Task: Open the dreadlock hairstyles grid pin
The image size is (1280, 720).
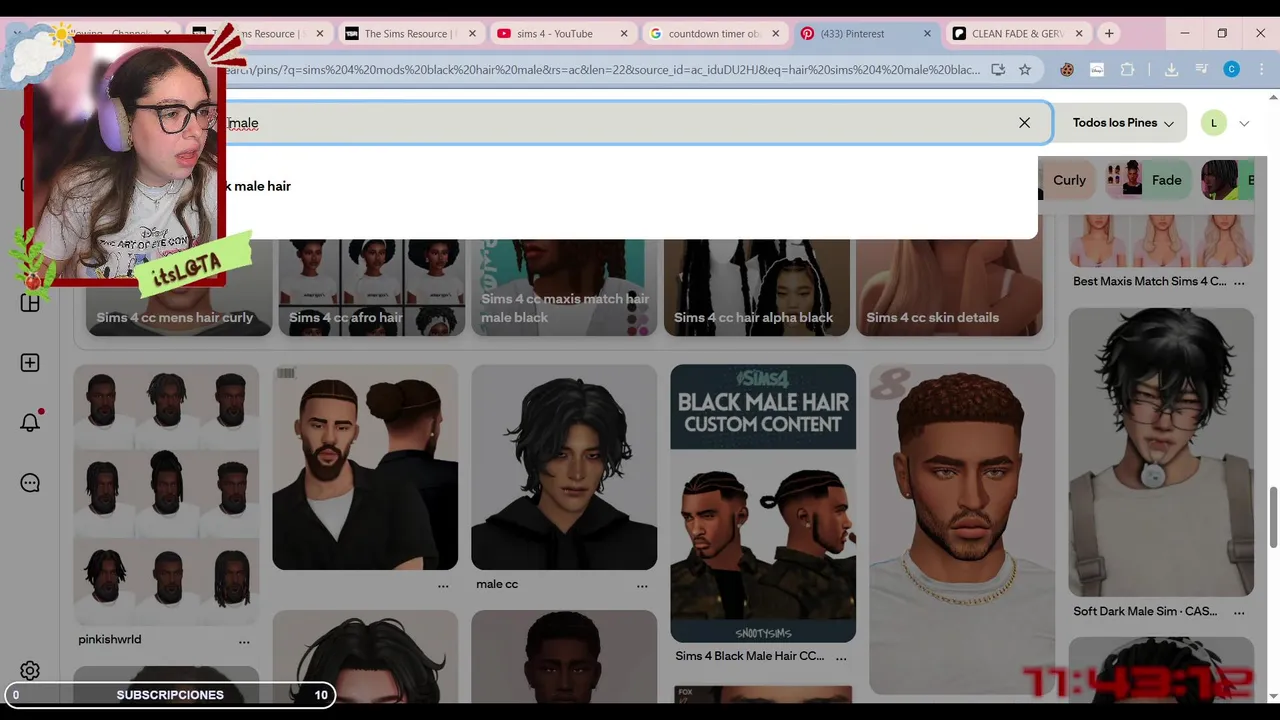Action: tap(166, 494)
